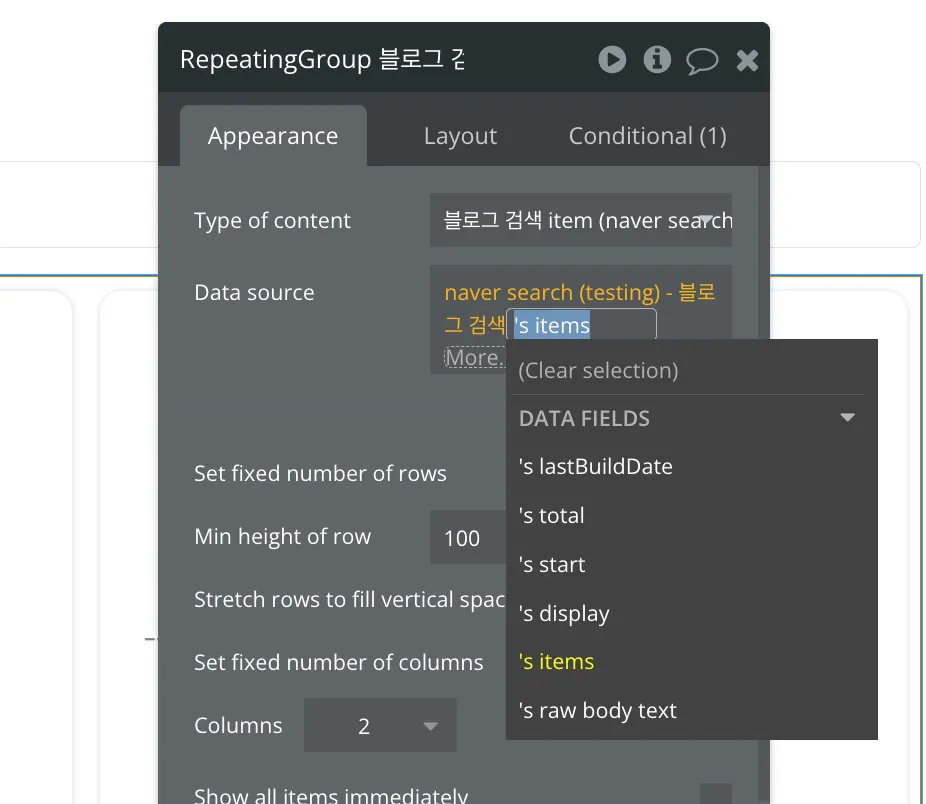The image size is (926, 804).
Task: Select 's raw body text option
Action: pyautogui.click(x=598, y=710)
